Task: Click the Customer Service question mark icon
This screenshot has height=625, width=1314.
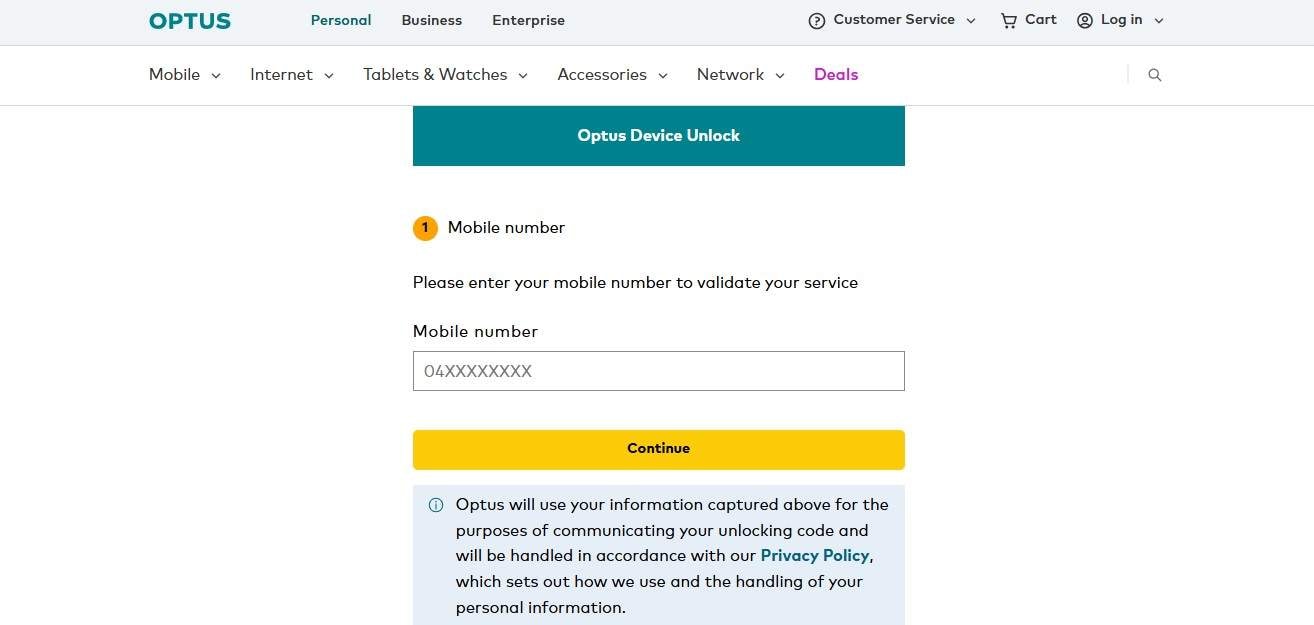Action: 817,20
